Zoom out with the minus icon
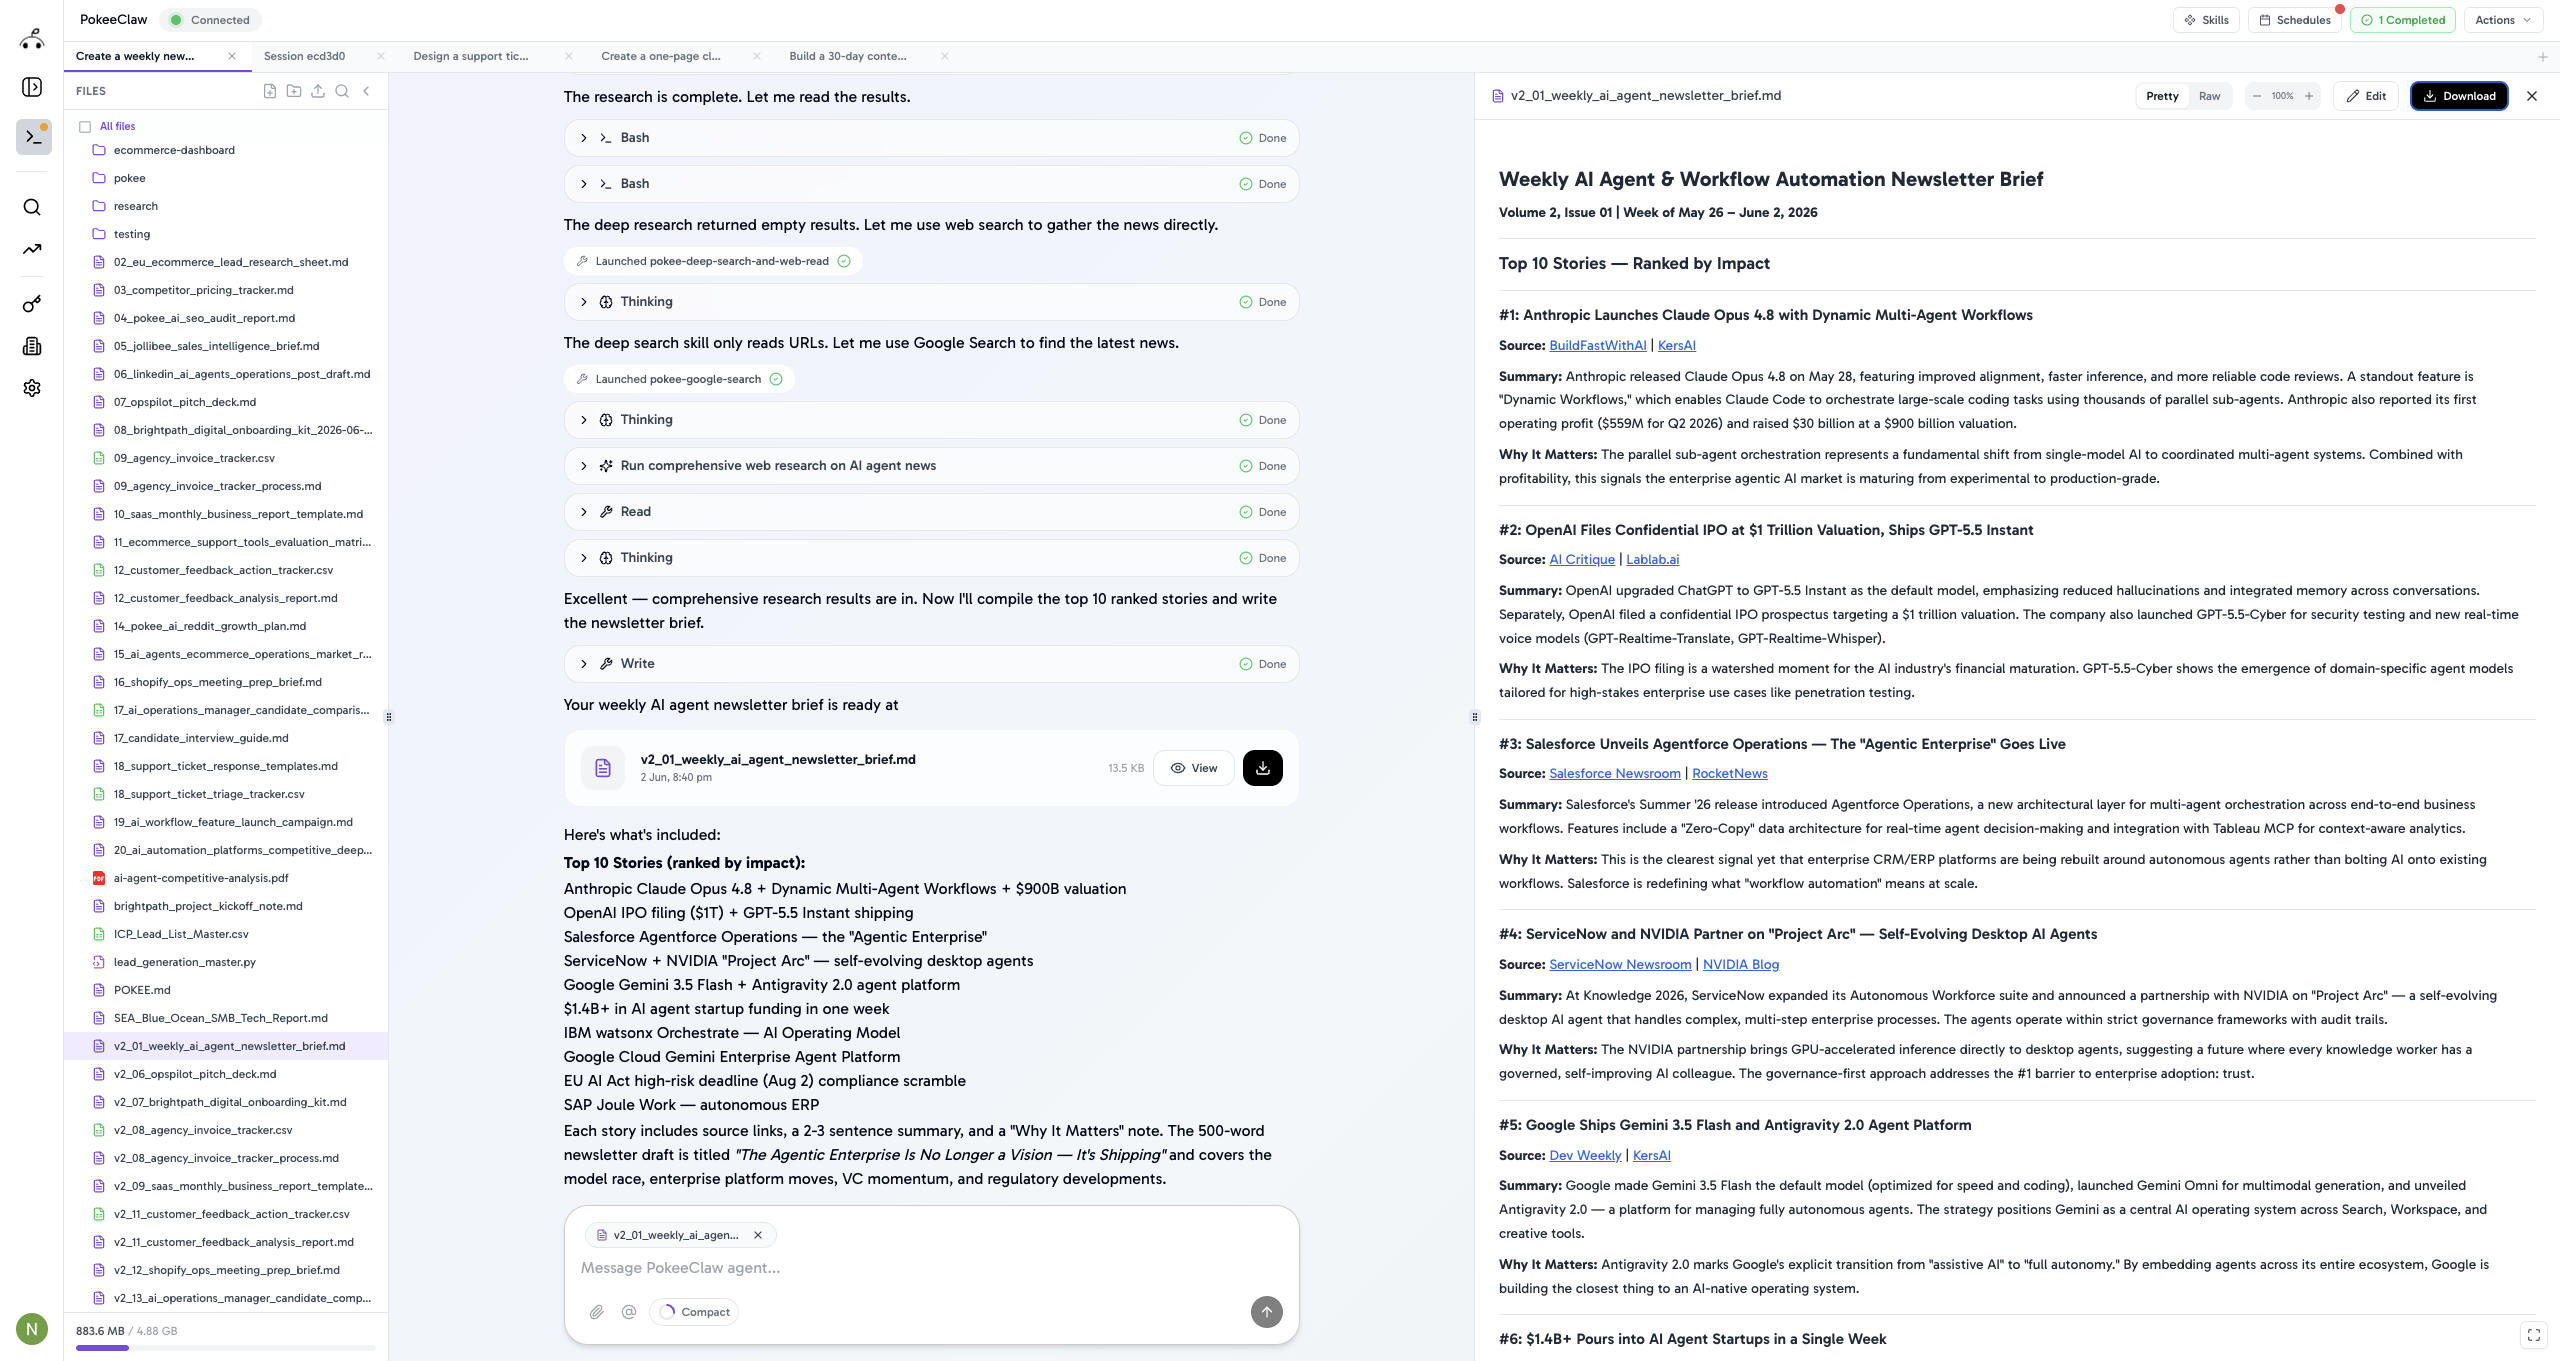This screenshot has width=2560, height=1361. [2257, 96]
